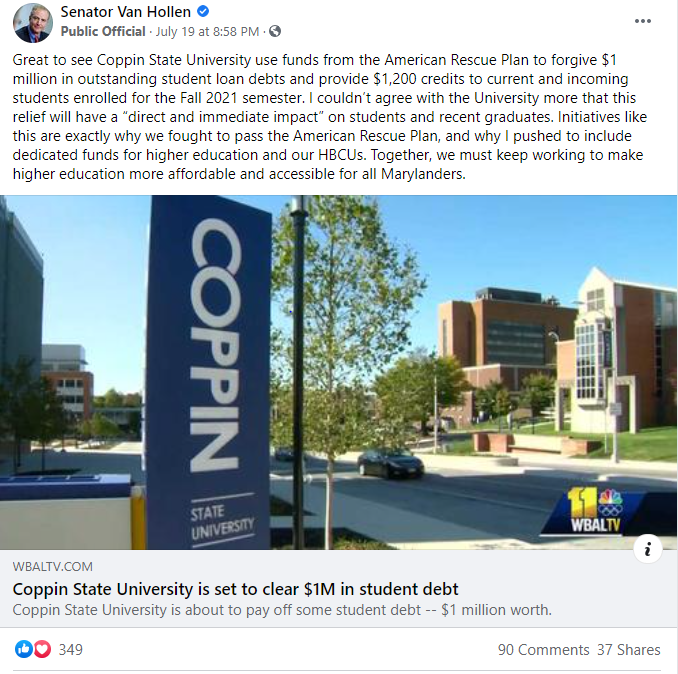Click the globe public audience icon
Screen dimensions: 678x674
click(275, 31)
